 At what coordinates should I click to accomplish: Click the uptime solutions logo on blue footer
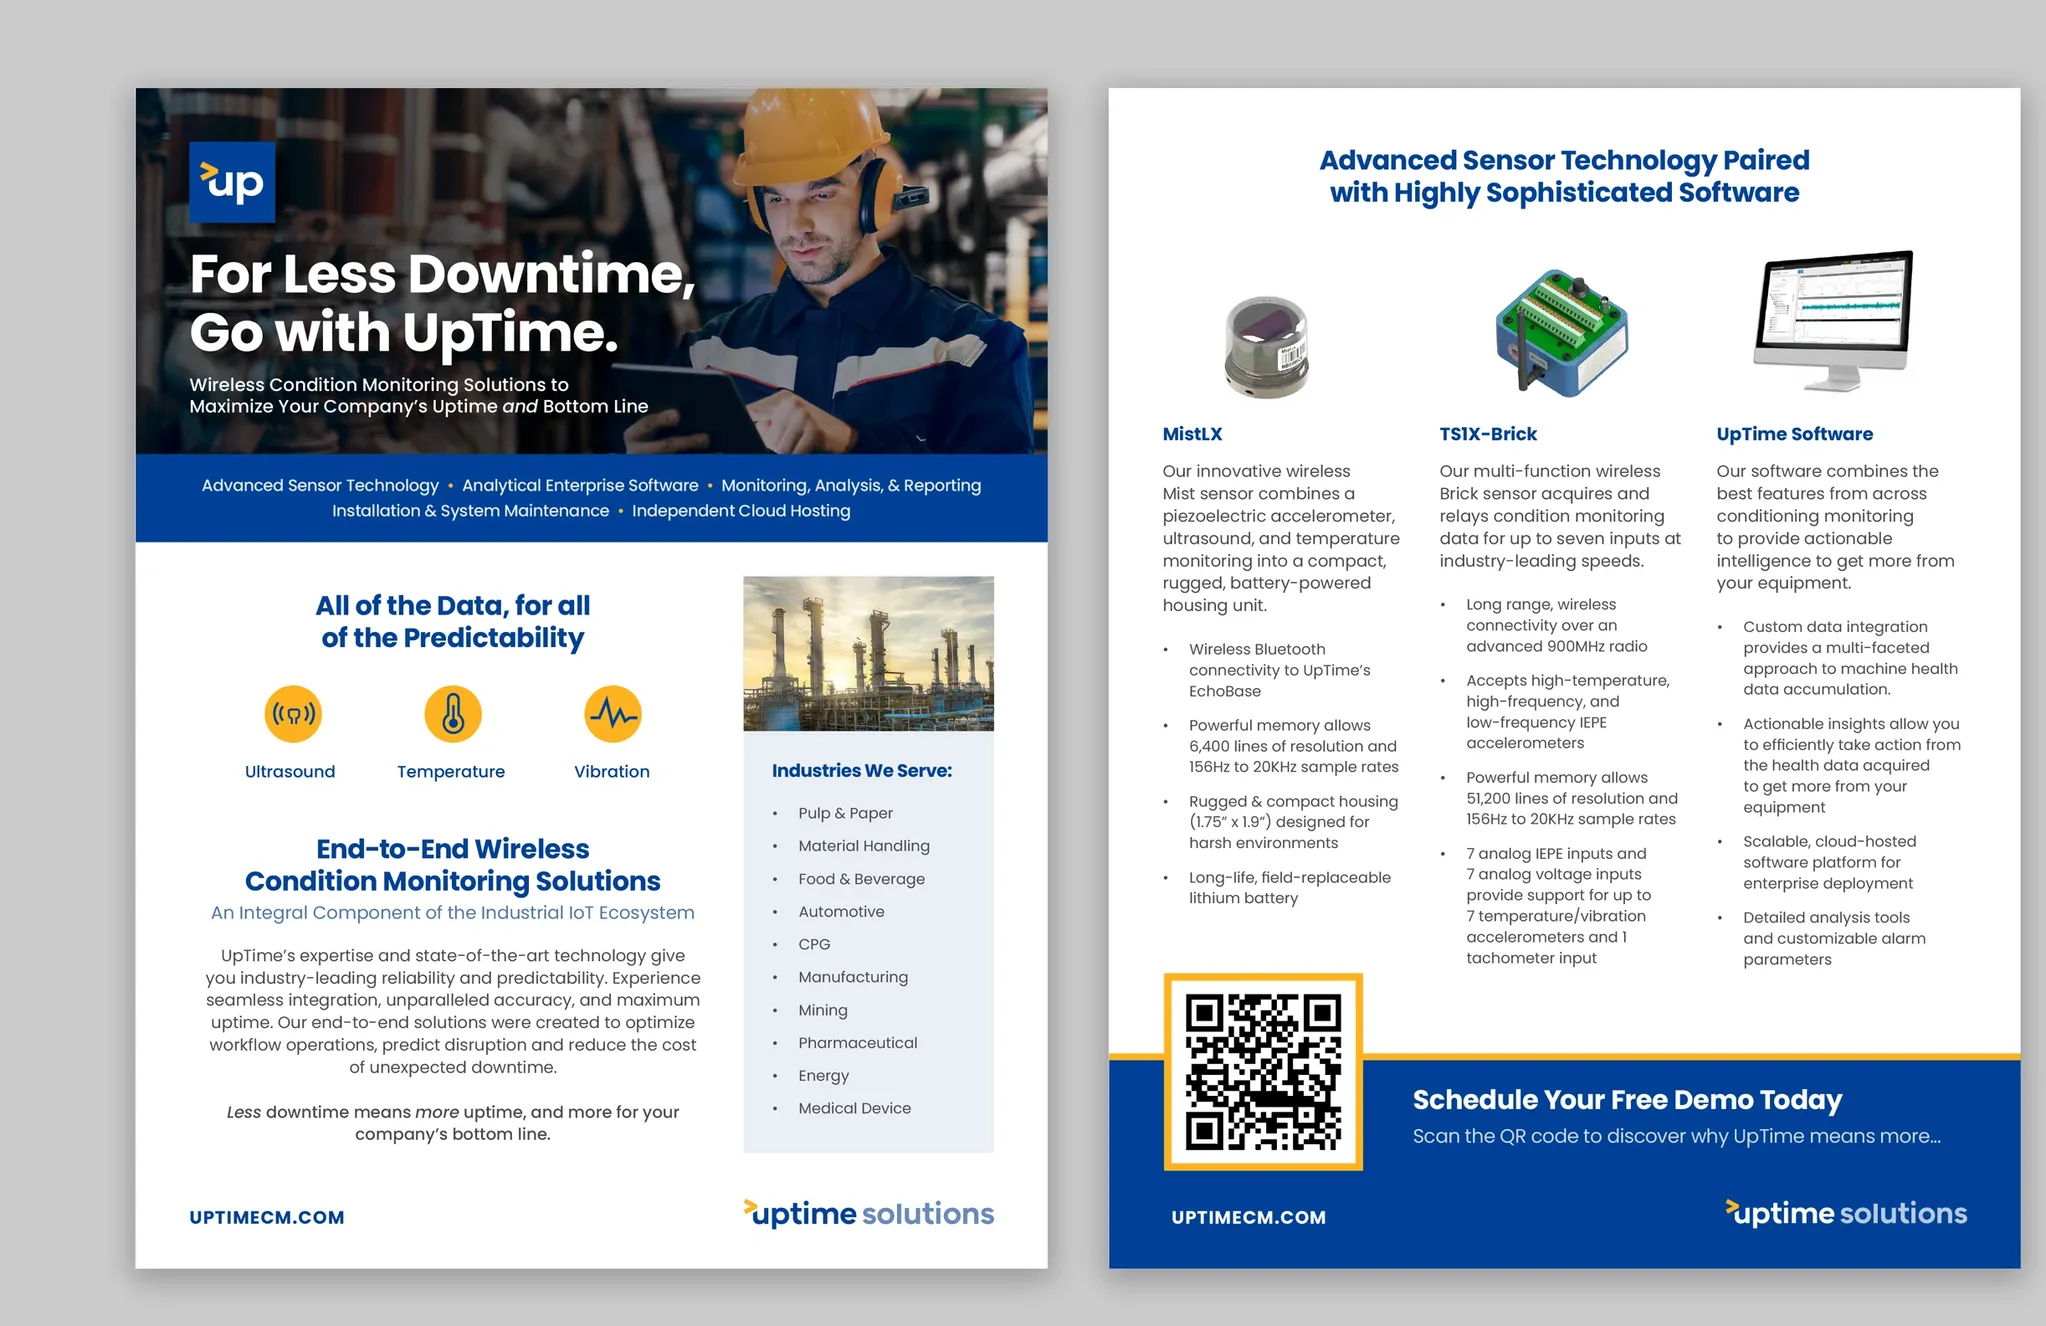(x=1846, y=1213)
